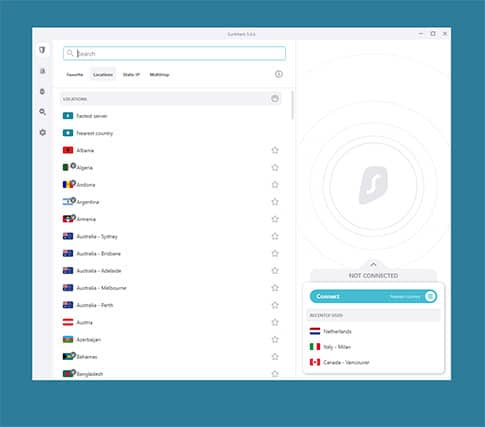Click the round icon on Connect bar
Viewport: 485px width, 427px height.
point(430,296)
